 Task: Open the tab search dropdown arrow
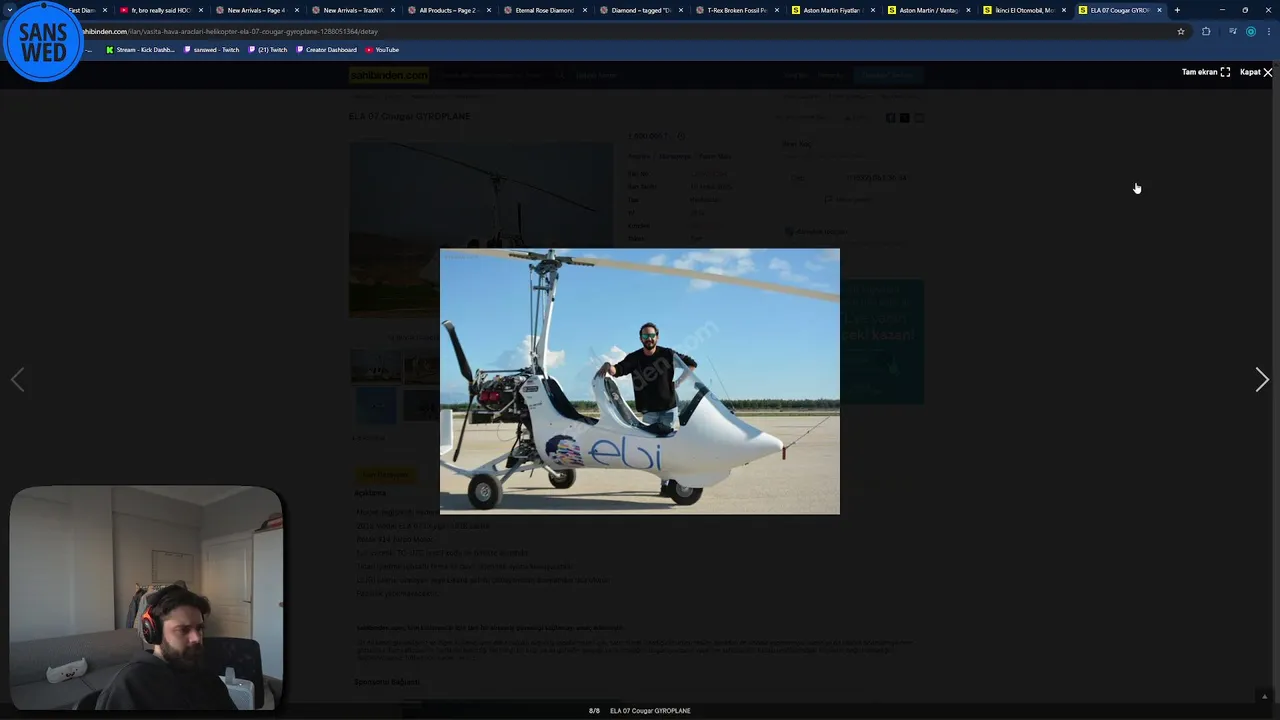point(10,10)
